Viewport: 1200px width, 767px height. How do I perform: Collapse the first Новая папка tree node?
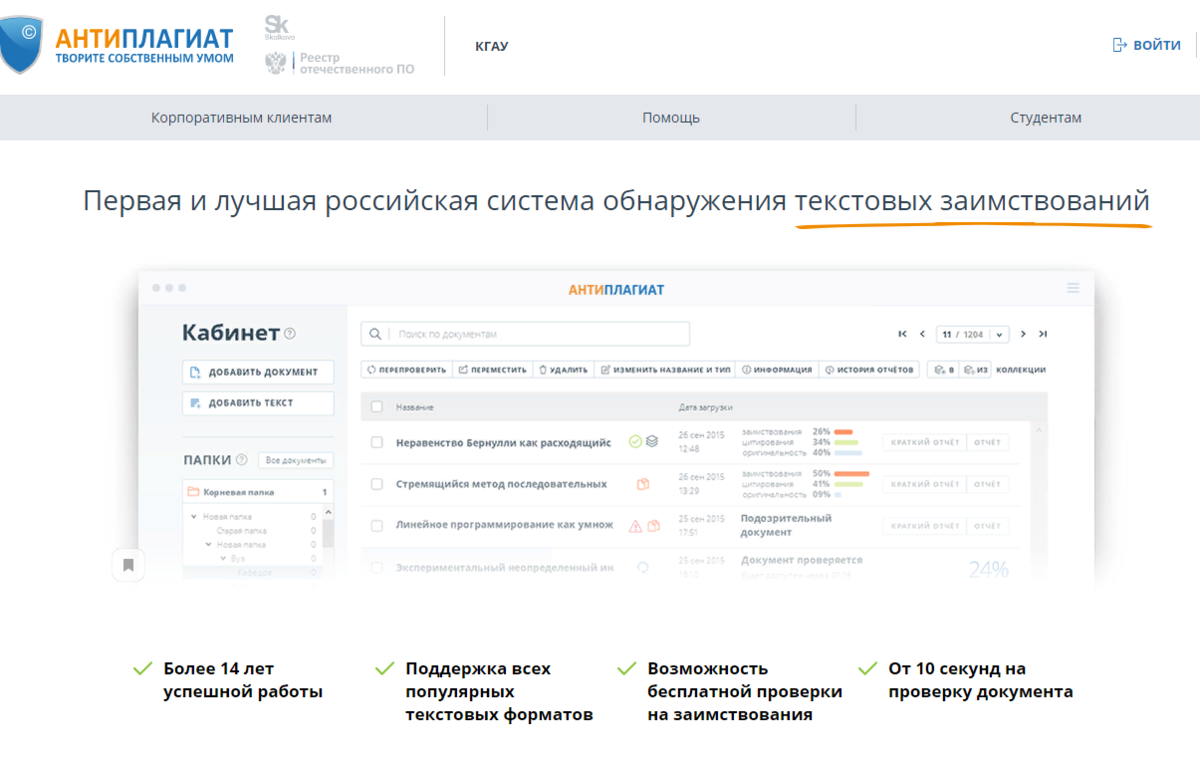tap(194, 517)
